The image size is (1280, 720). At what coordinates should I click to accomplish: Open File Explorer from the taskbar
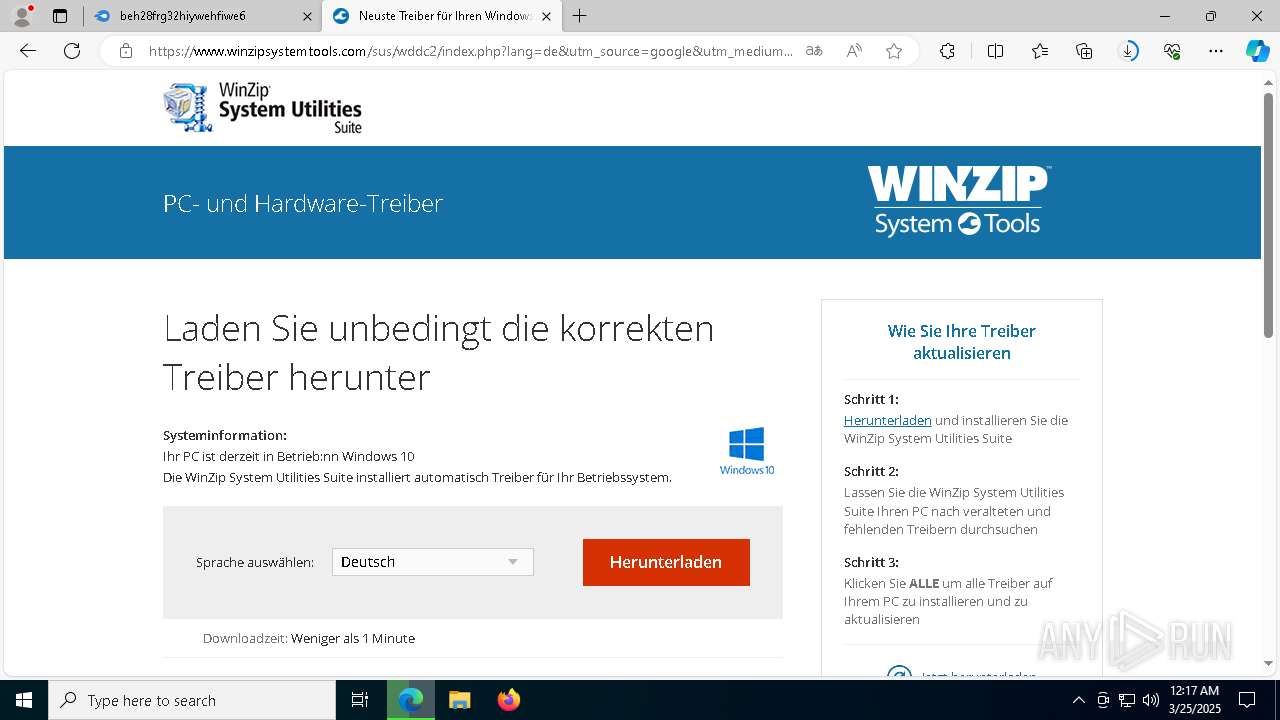459,700
